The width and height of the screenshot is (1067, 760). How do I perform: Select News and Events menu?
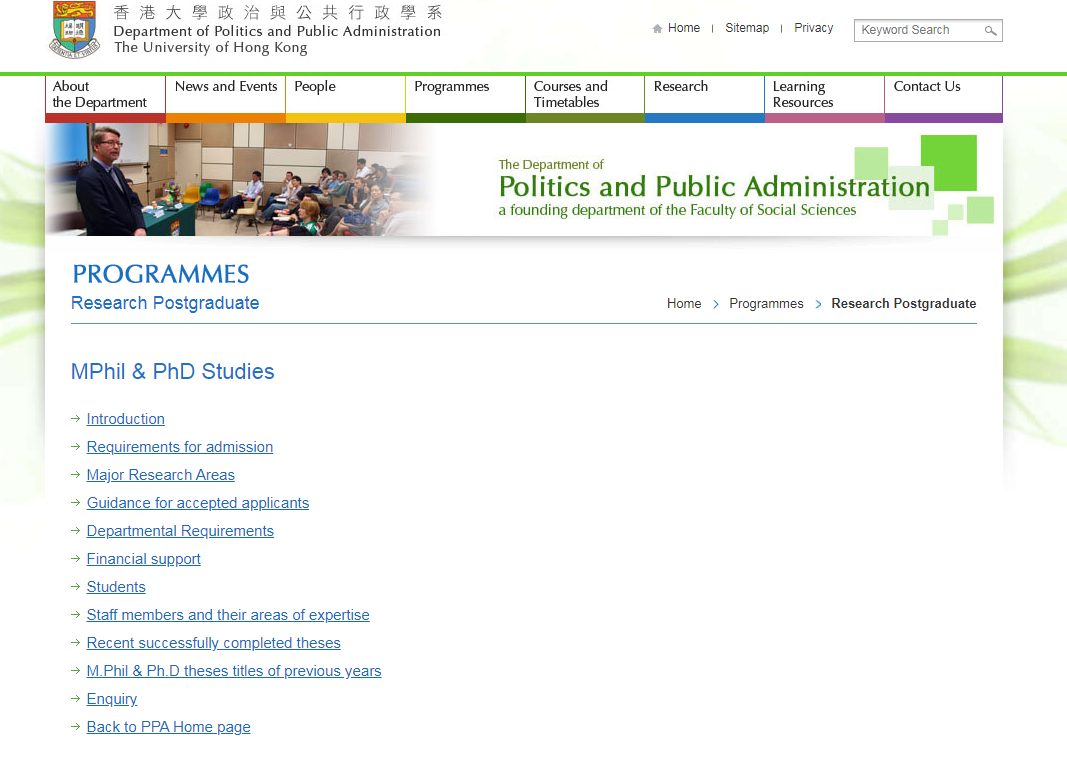tap(225, 87)
